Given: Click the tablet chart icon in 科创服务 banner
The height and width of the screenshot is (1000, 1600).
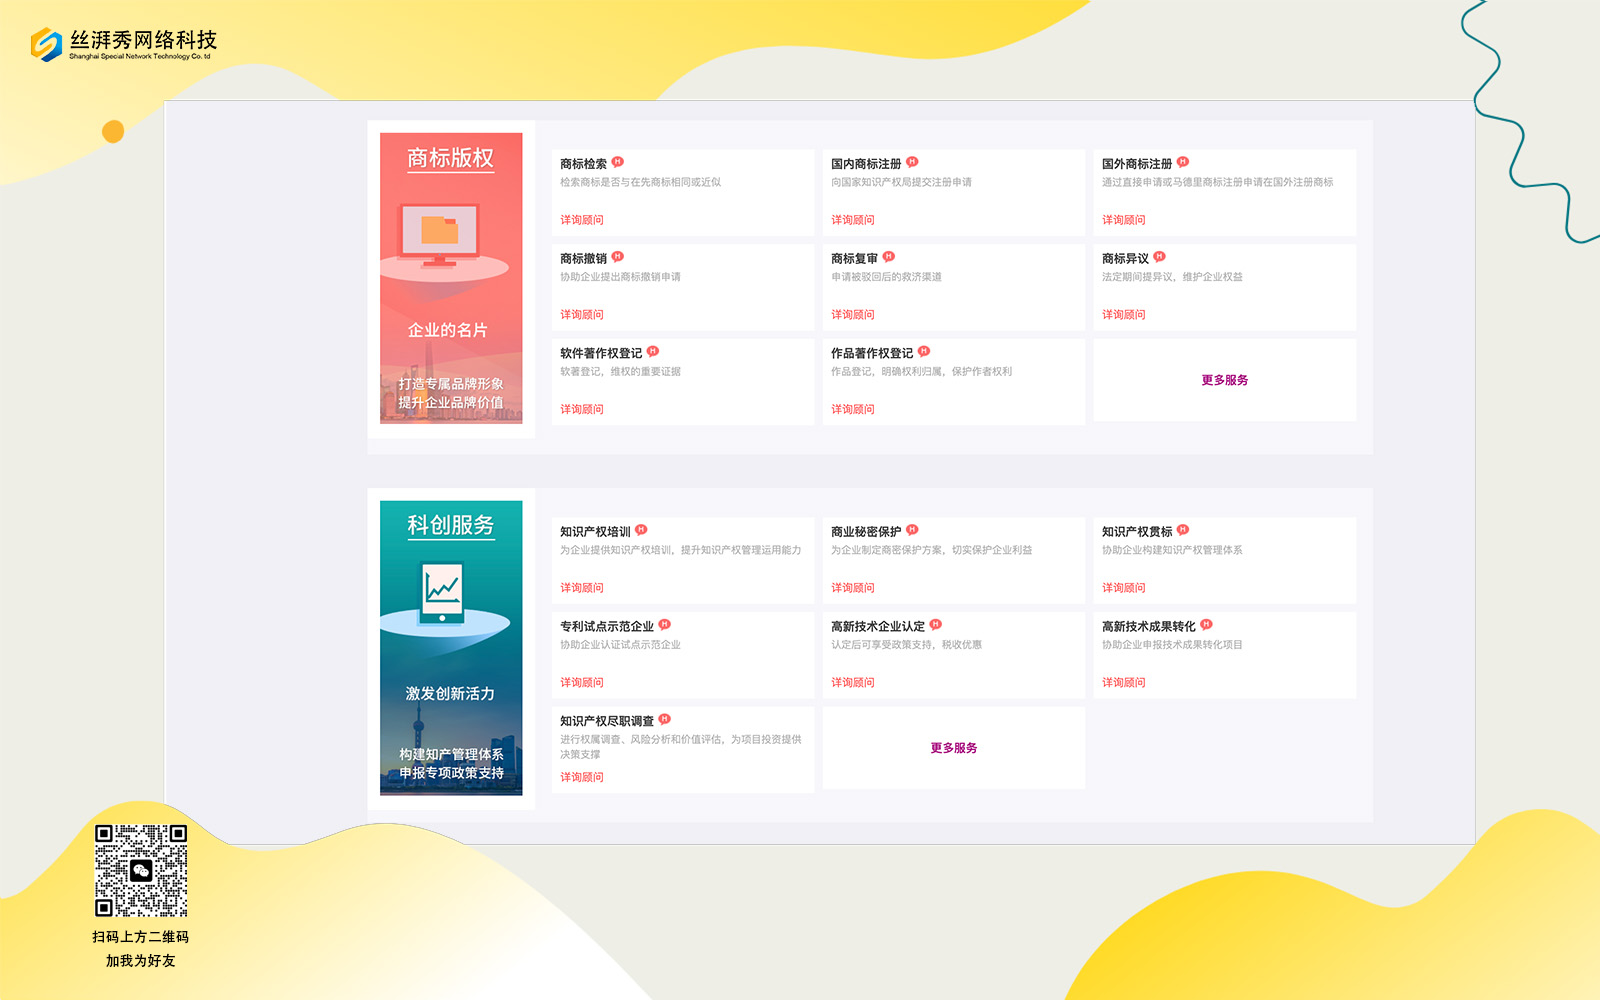Looking at the screenshot, I should pyautogui.click(x=443, y=592).
